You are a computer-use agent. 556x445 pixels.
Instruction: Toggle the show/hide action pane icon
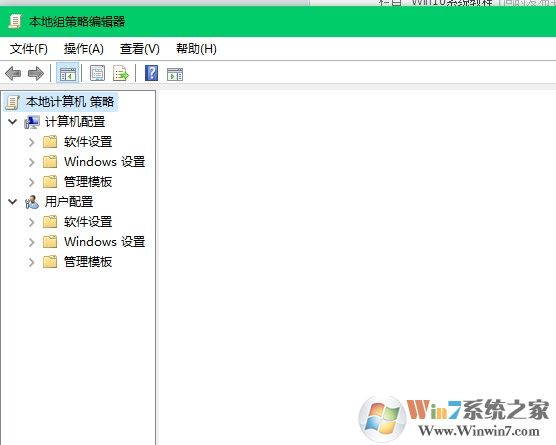click(x=175, y=74)
